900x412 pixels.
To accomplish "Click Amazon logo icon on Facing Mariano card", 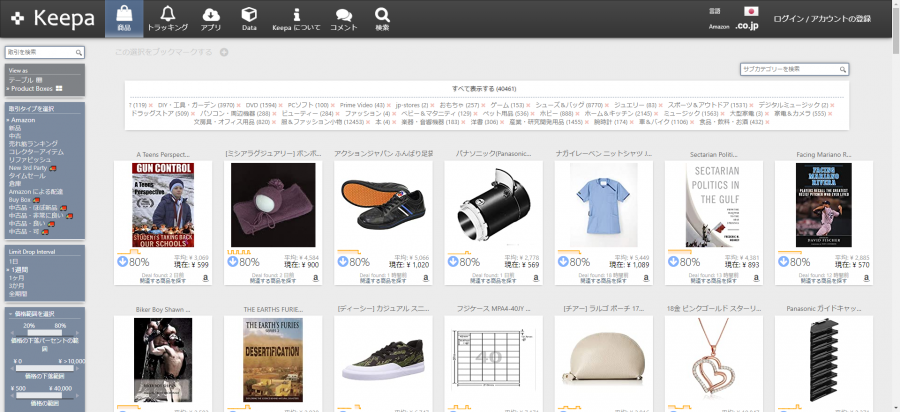I will [867, 278].
